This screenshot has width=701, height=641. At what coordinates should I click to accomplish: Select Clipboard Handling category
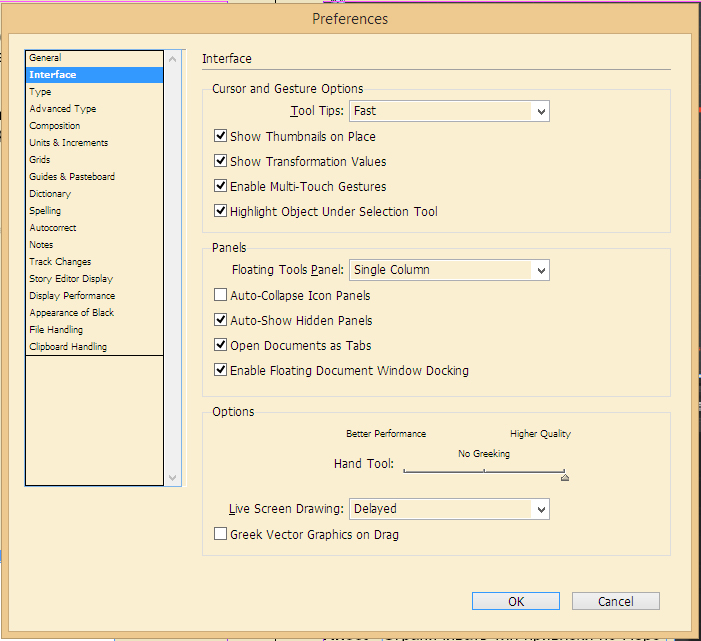(94, 346)
